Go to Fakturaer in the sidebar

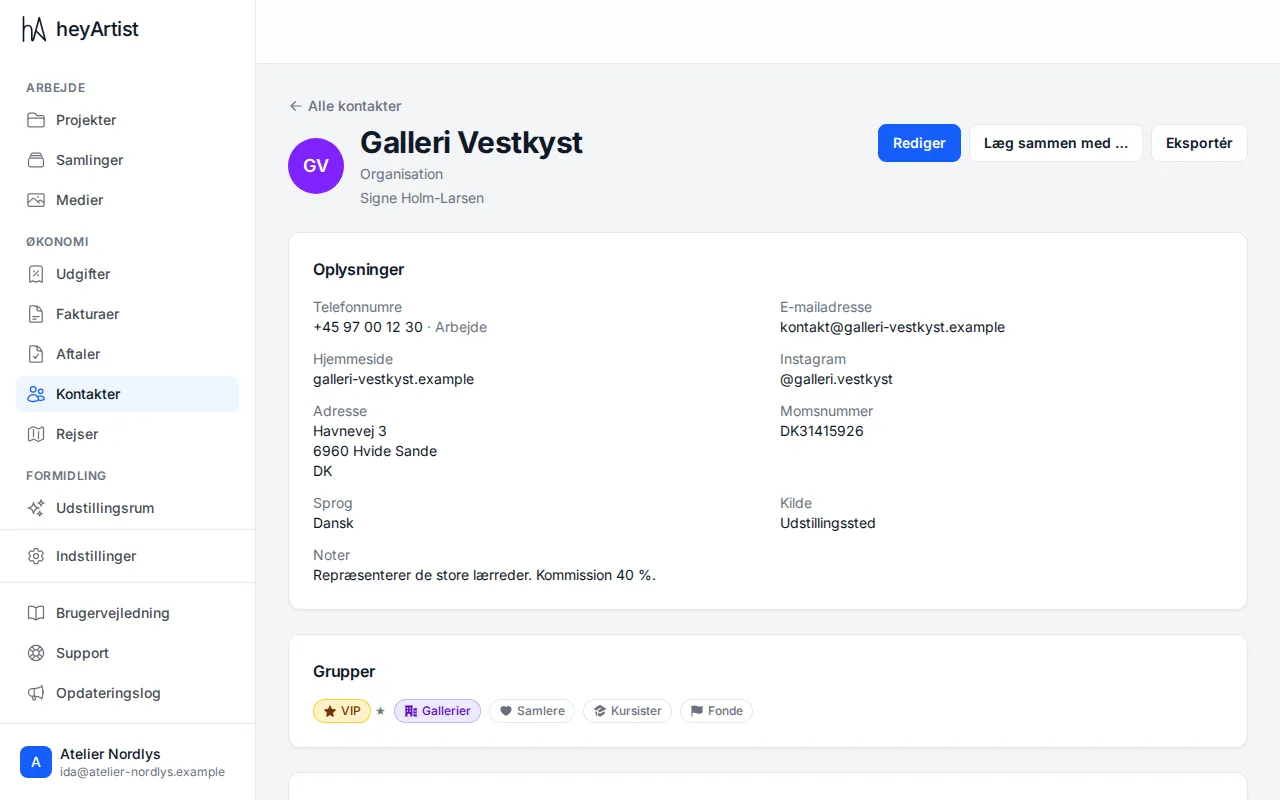point(127,314)
